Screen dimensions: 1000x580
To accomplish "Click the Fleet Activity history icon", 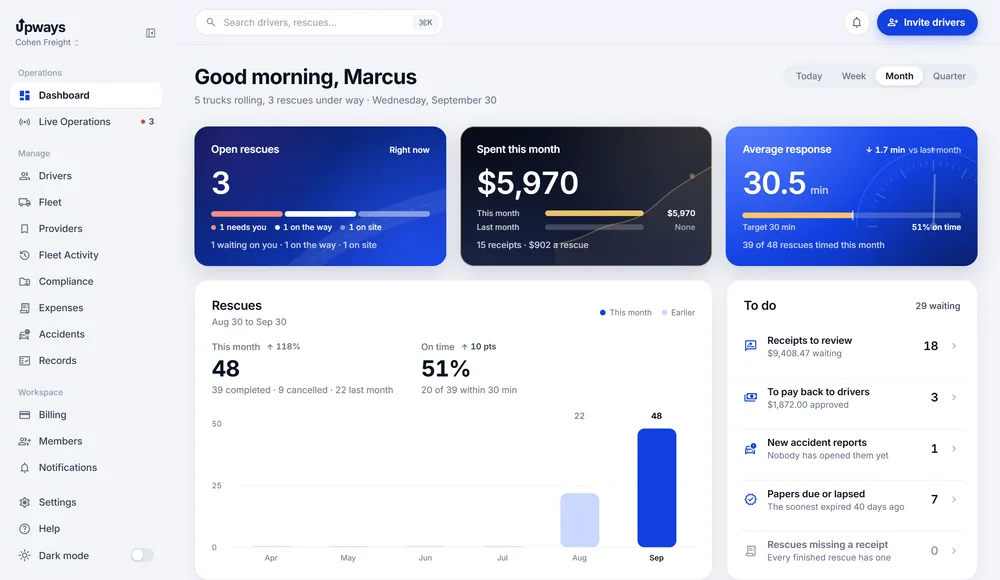I will 25,255.
